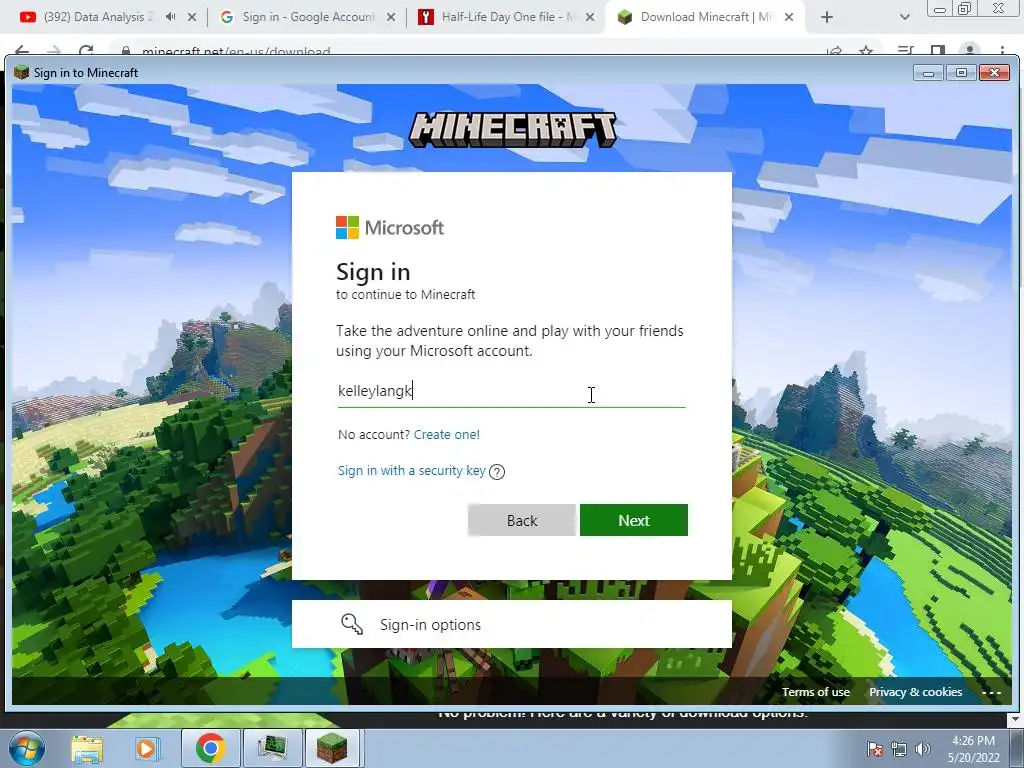The height and width of the screenshot is (768, 1024).
Task: Maximize the Sign in to Minecraft window
Action: pyautogui.click(x=961, y=72)
